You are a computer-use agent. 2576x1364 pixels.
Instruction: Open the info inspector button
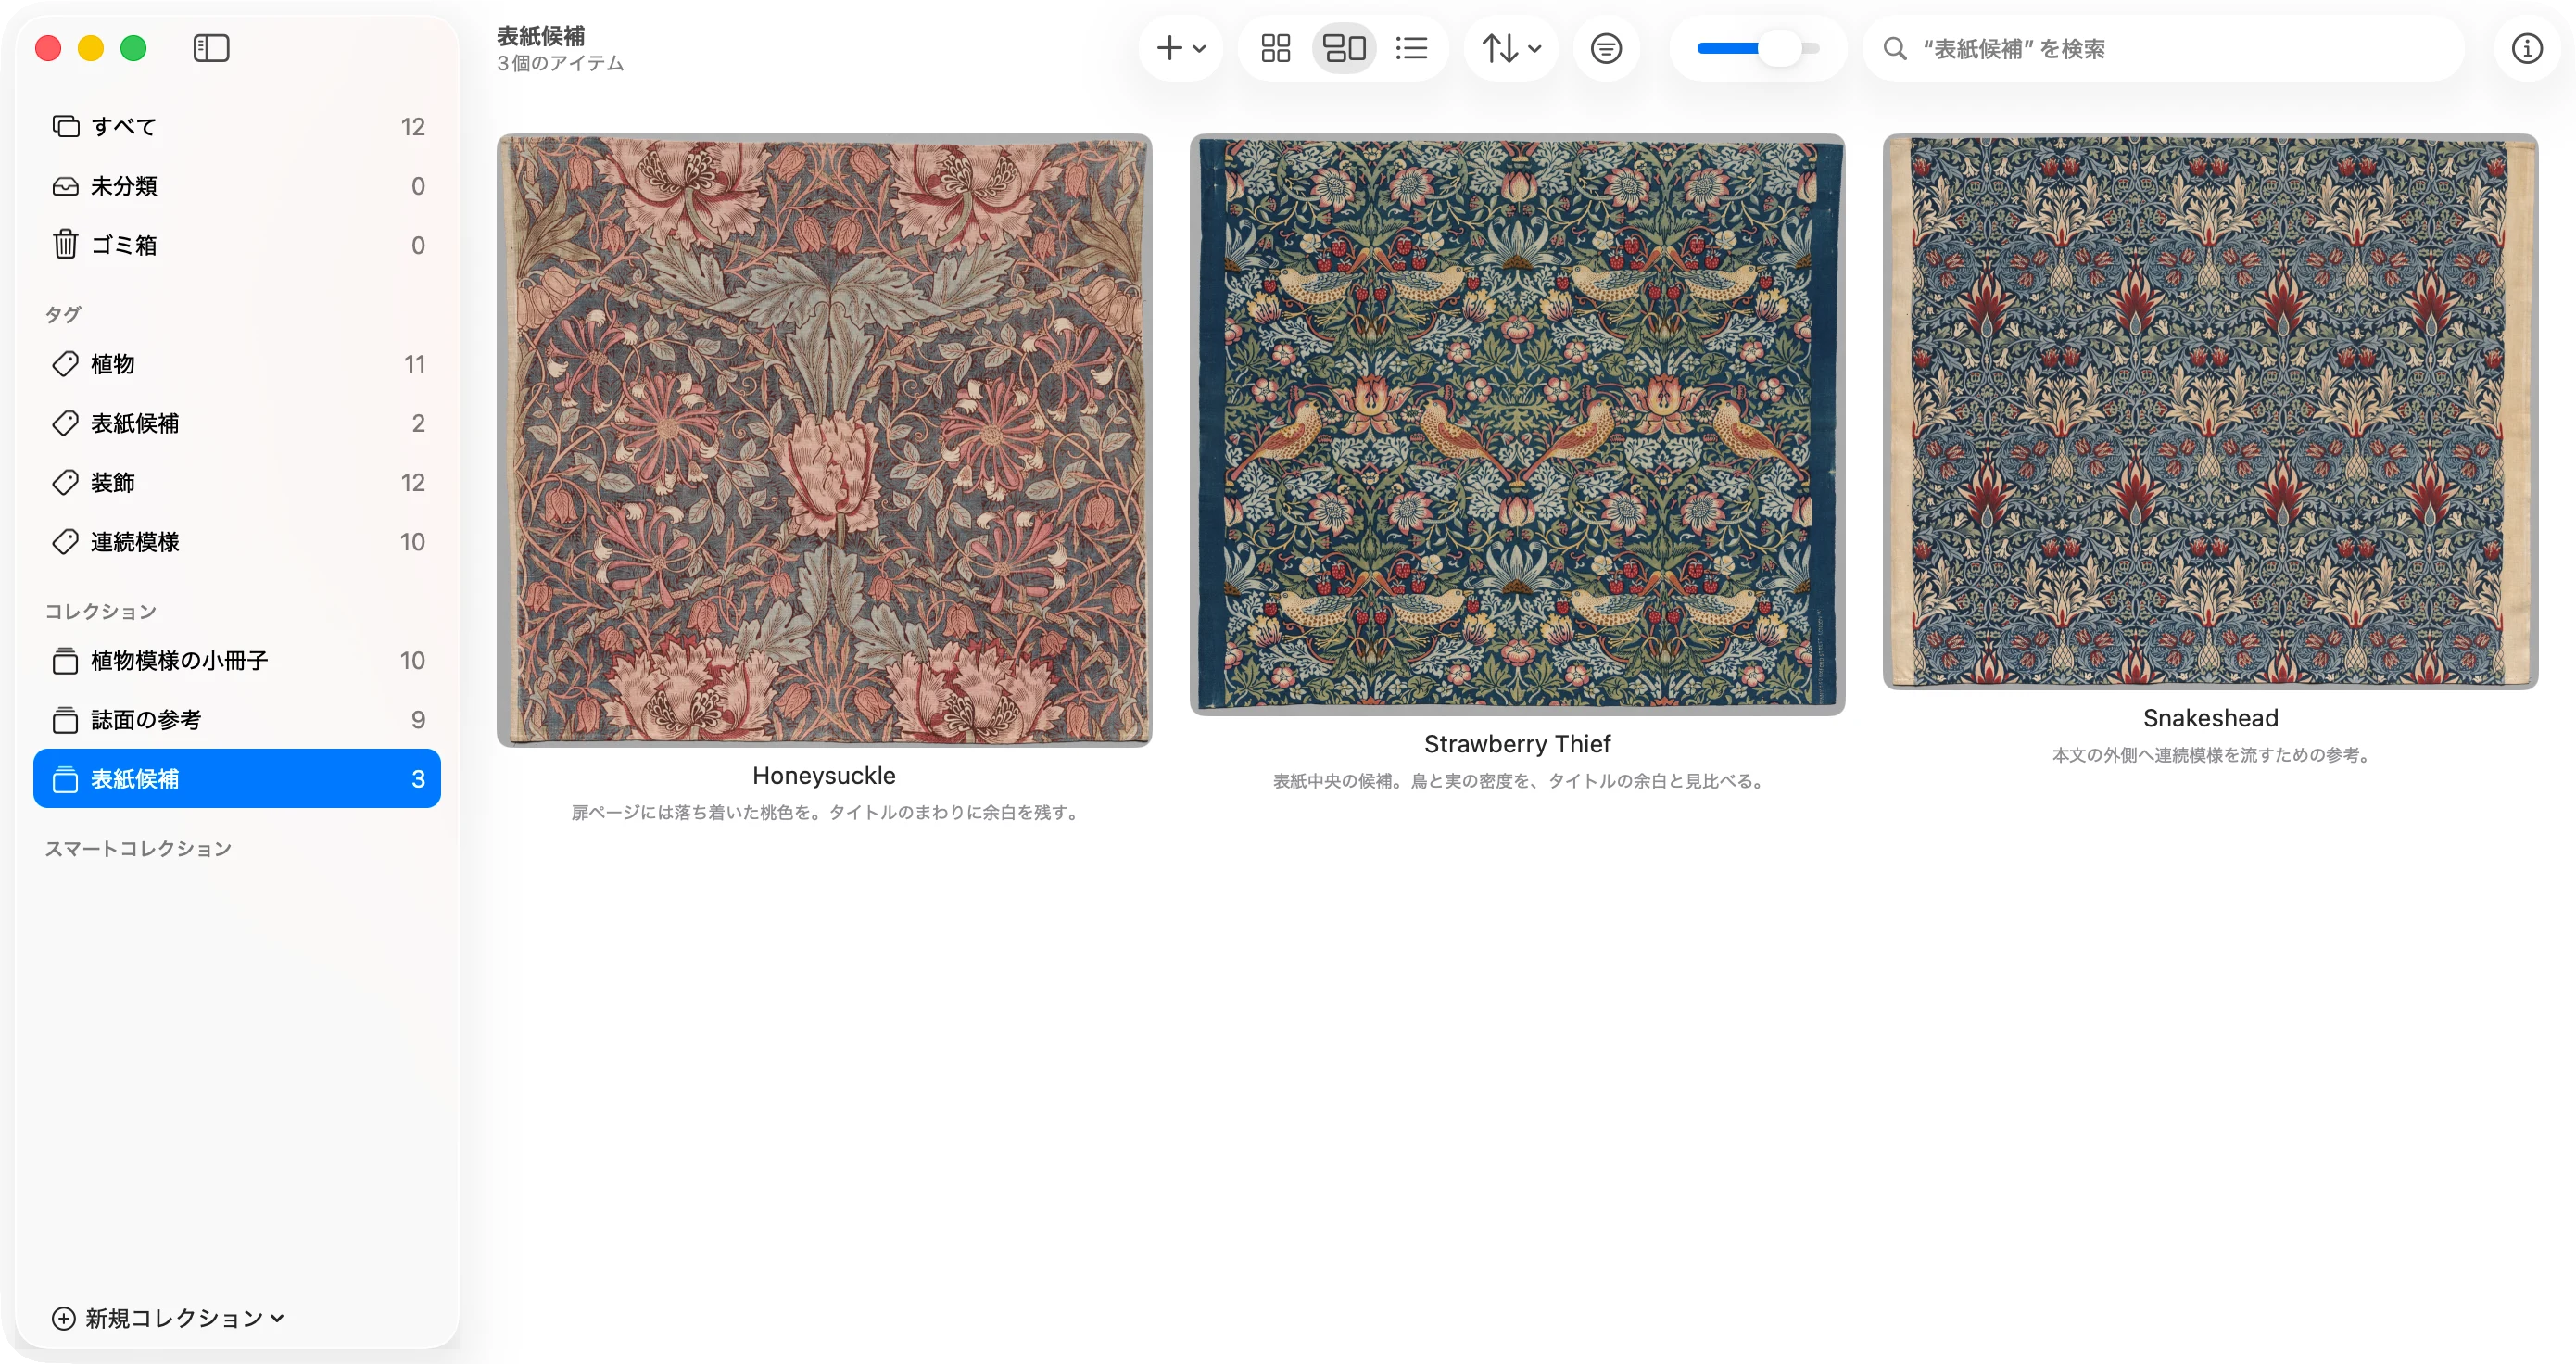pyautogui.click(x=2527, y=48)
